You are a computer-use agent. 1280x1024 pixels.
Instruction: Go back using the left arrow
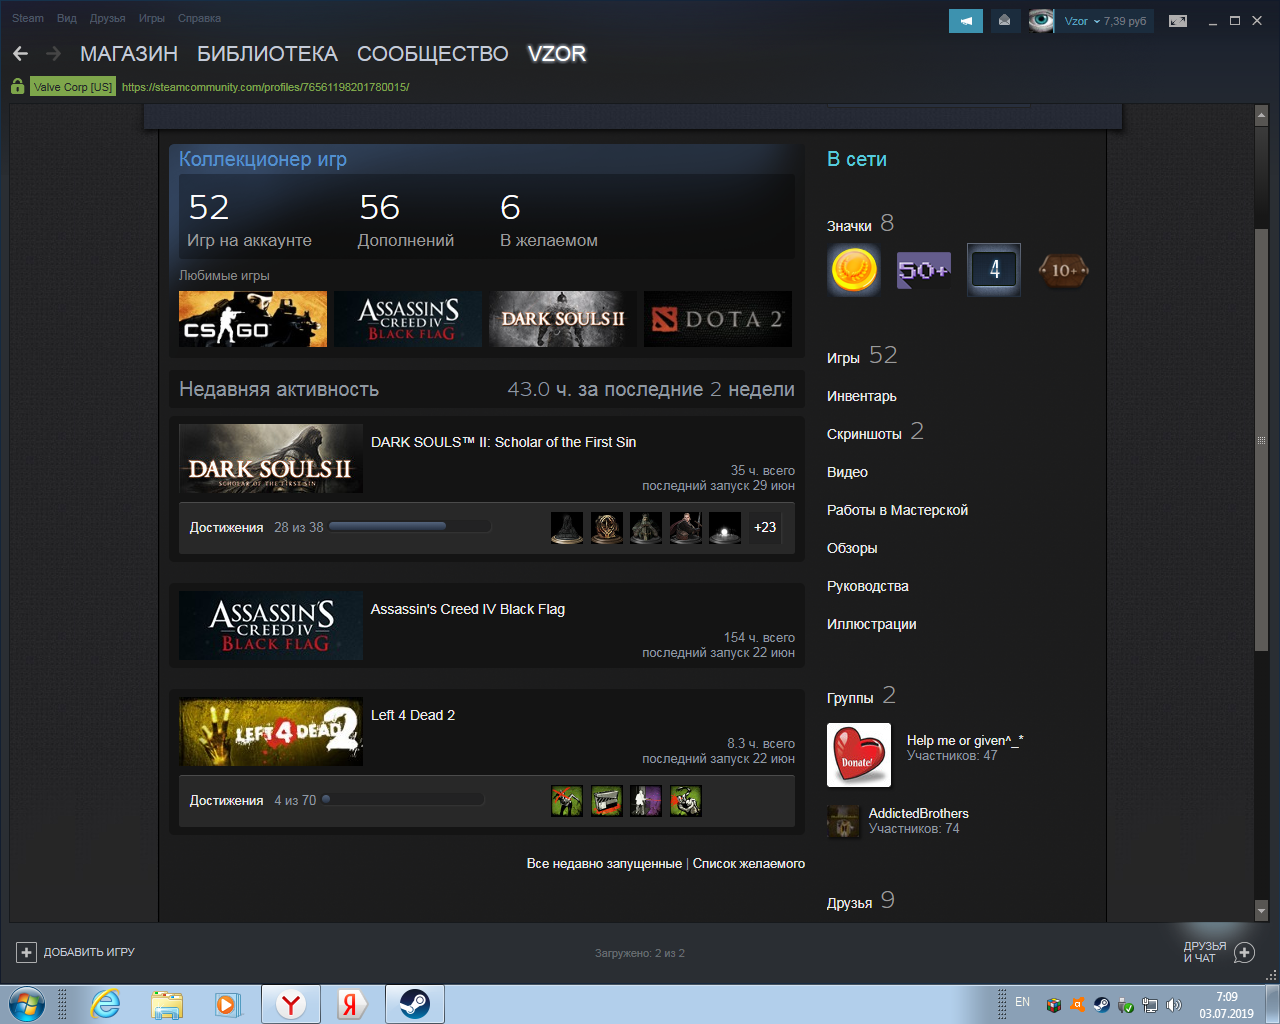coord(20,54)
